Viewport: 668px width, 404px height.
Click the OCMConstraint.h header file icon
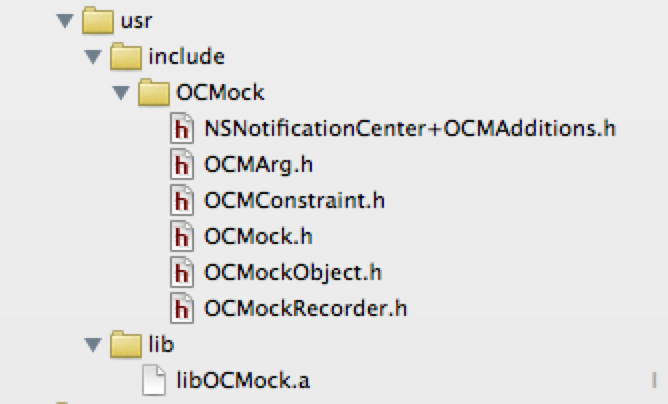(x=182, y=200)
